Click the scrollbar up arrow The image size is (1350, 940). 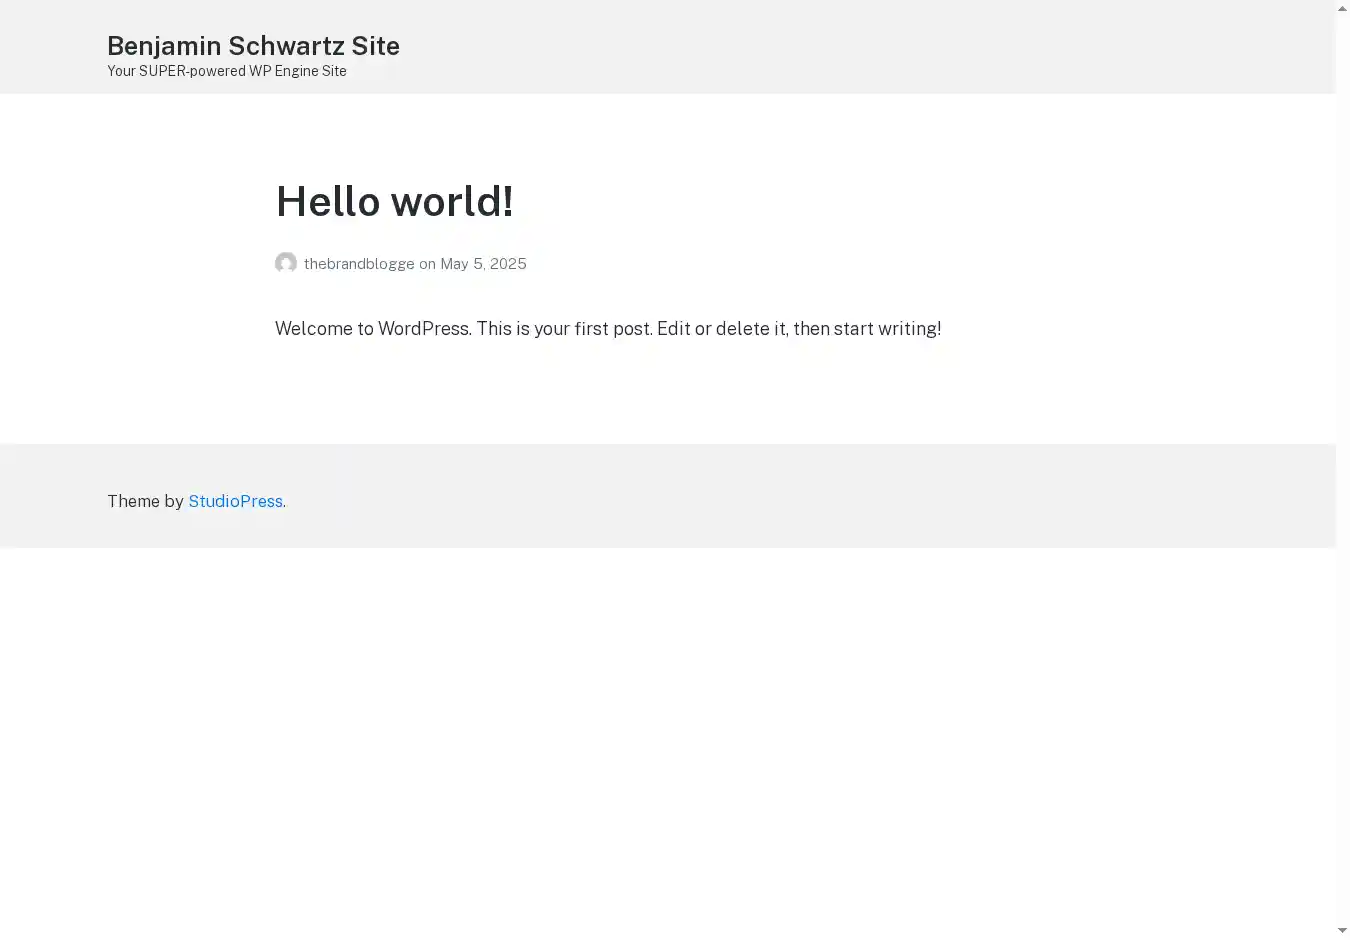click(1342, 8)
